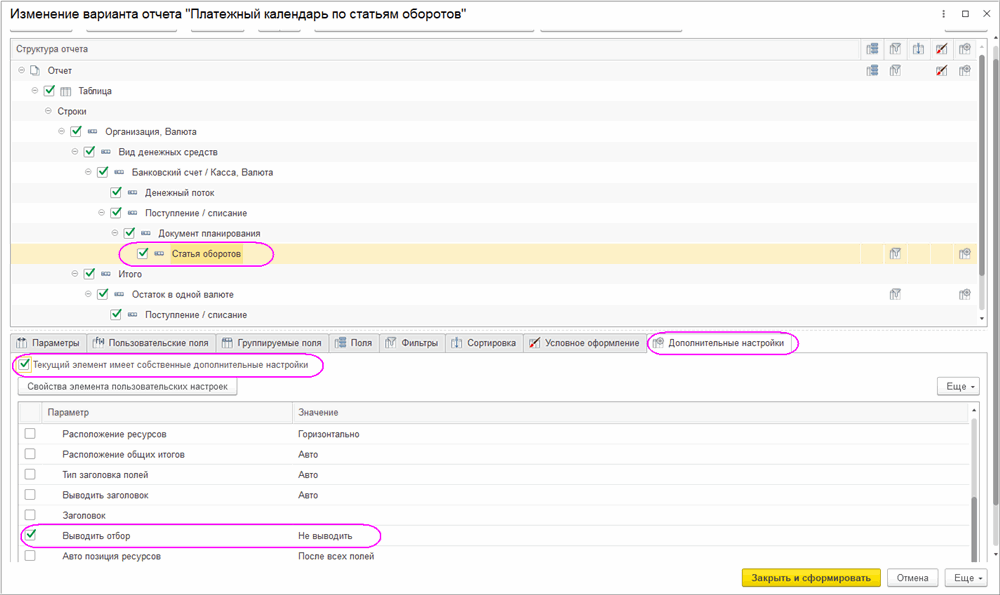Open the Еще dropdown above parameter table
Viewport: 1000px width, 595px height.
pyautogui.click(x=956, y=387)
